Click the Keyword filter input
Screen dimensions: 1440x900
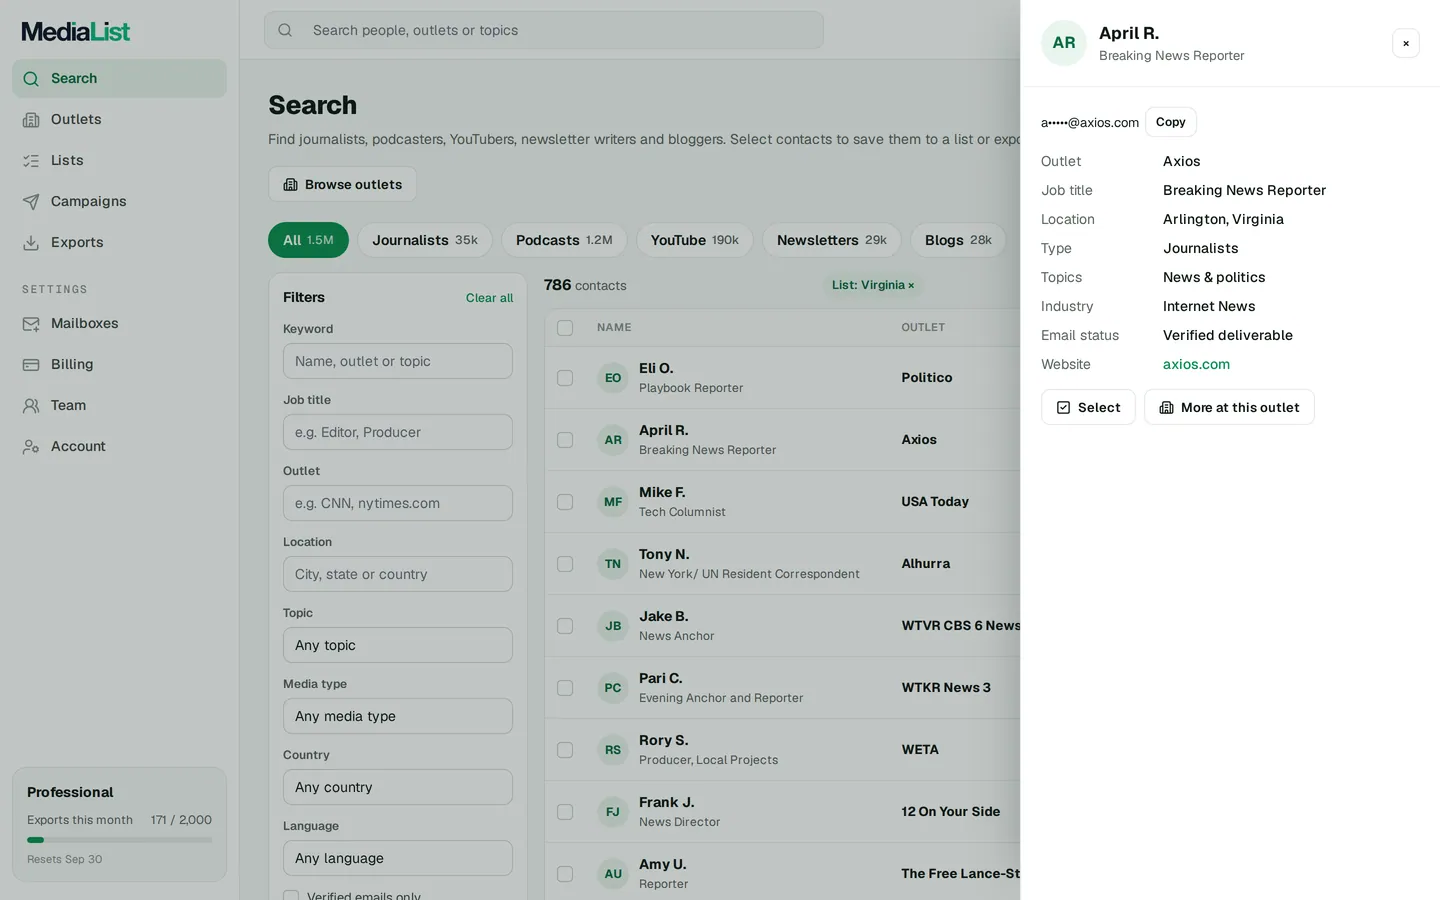(398, 361)
